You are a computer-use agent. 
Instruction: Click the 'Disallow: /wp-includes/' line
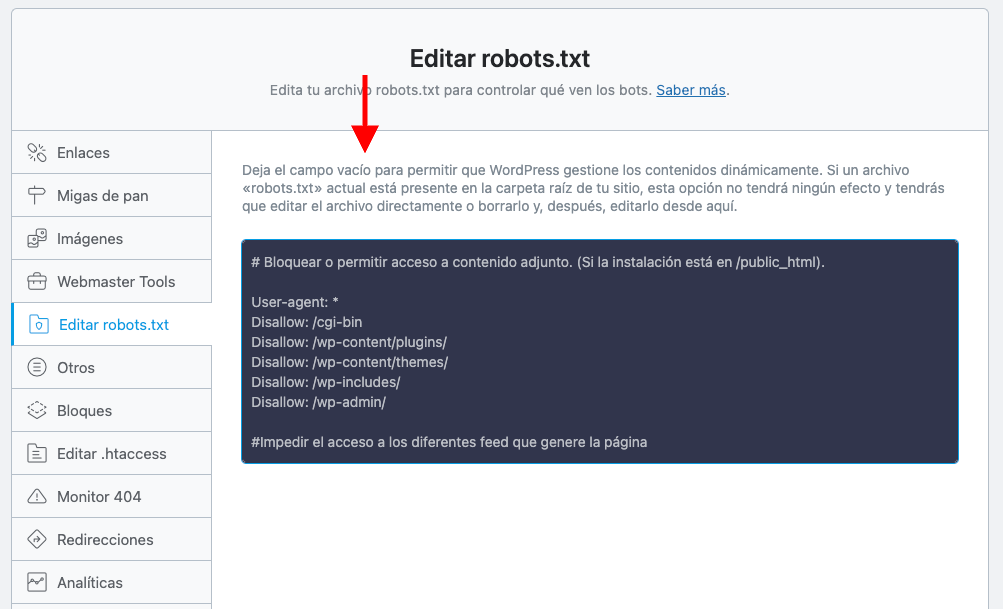pos(326,382)
